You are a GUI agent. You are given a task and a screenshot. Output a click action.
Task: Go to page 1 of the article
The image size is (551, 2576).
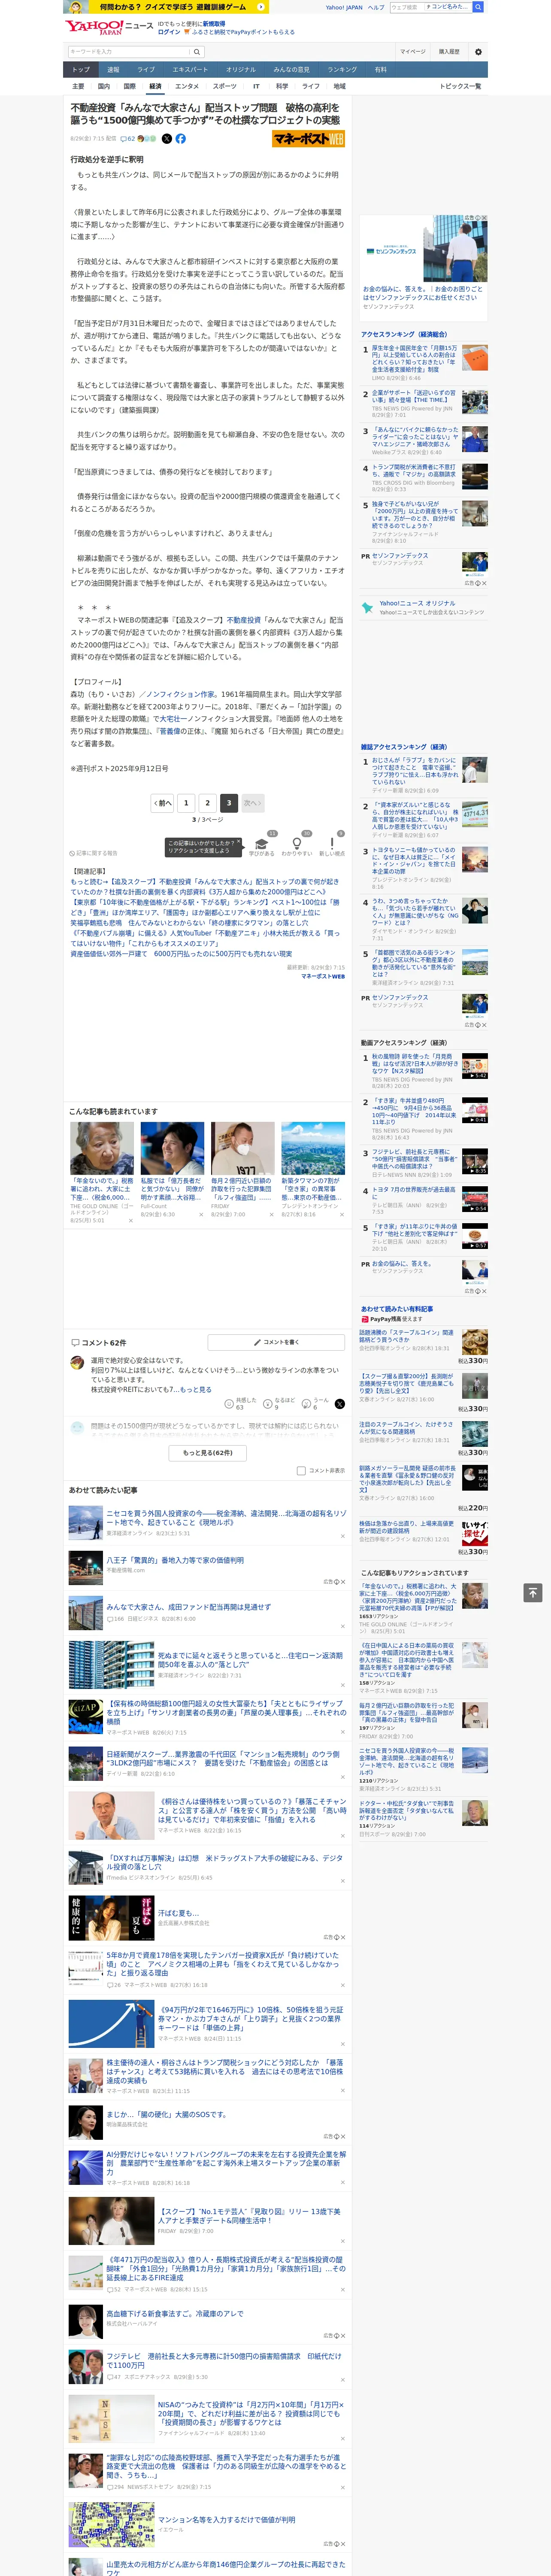[186, 802]
